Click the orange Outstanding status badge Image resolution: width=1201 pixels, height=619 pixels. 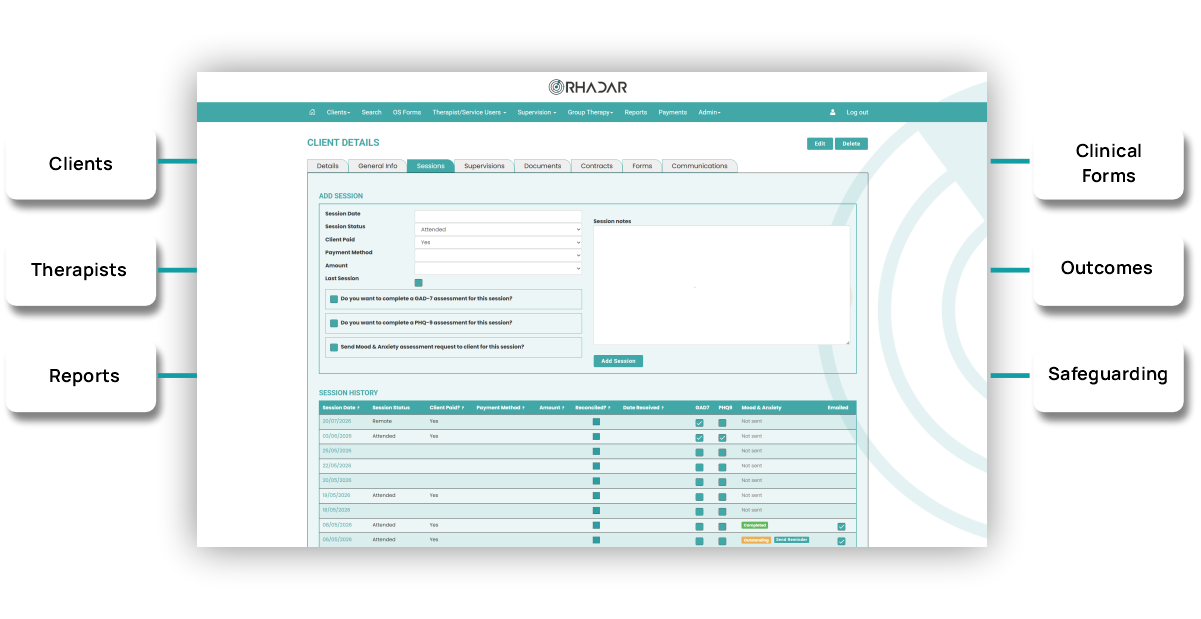756,540
